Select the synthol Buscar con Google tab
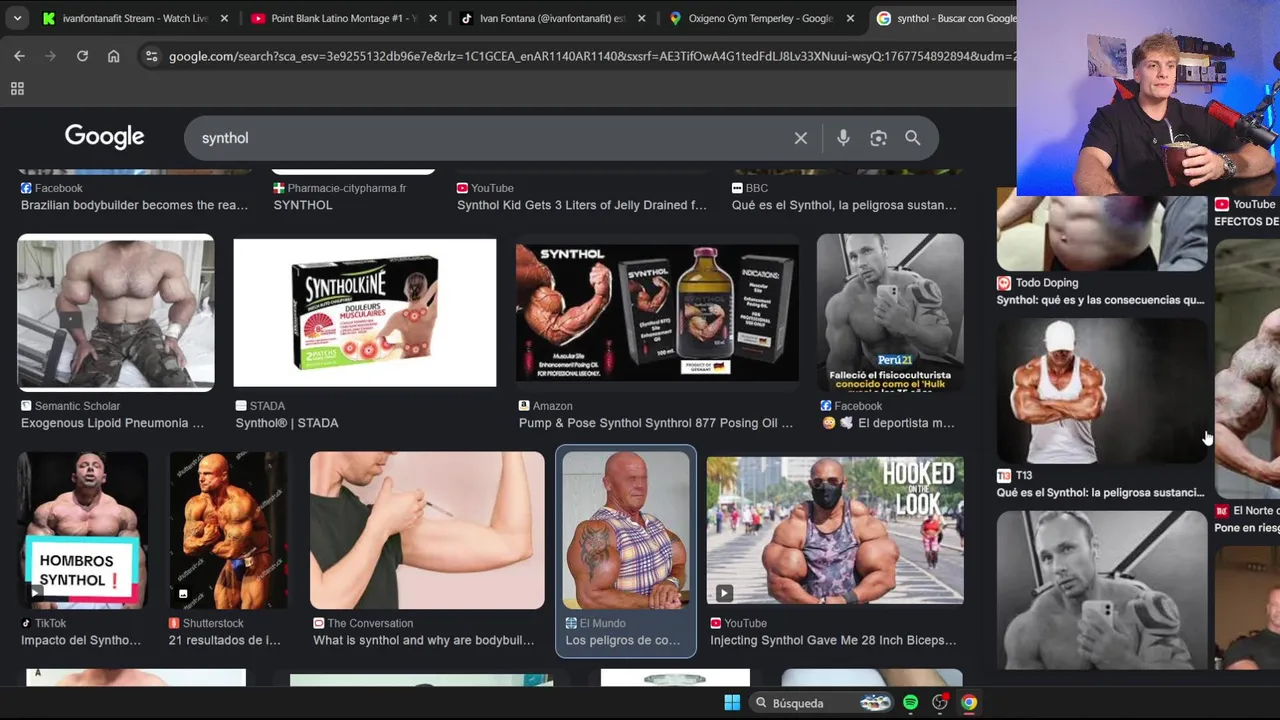The width and height of the screenshot is (1280, 720). [942, 18]
